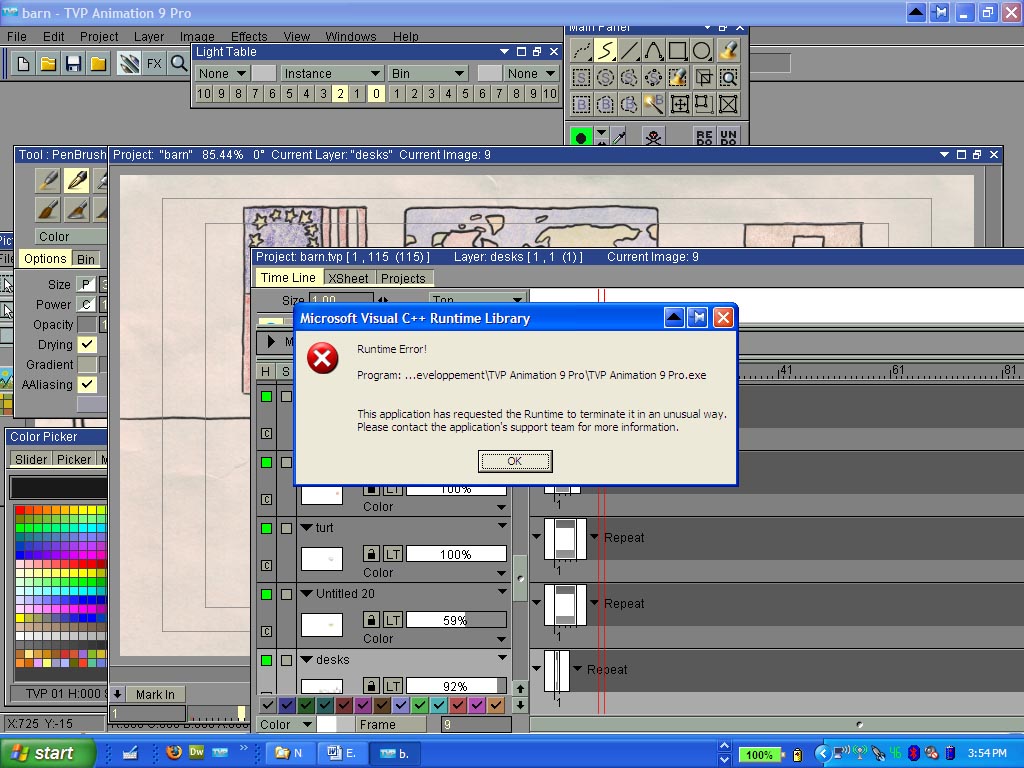Select the highlighted freehand stroke tool
The height and width of the screenshot is (768, 1024).
pyautogui.click(x=606, y=50)
